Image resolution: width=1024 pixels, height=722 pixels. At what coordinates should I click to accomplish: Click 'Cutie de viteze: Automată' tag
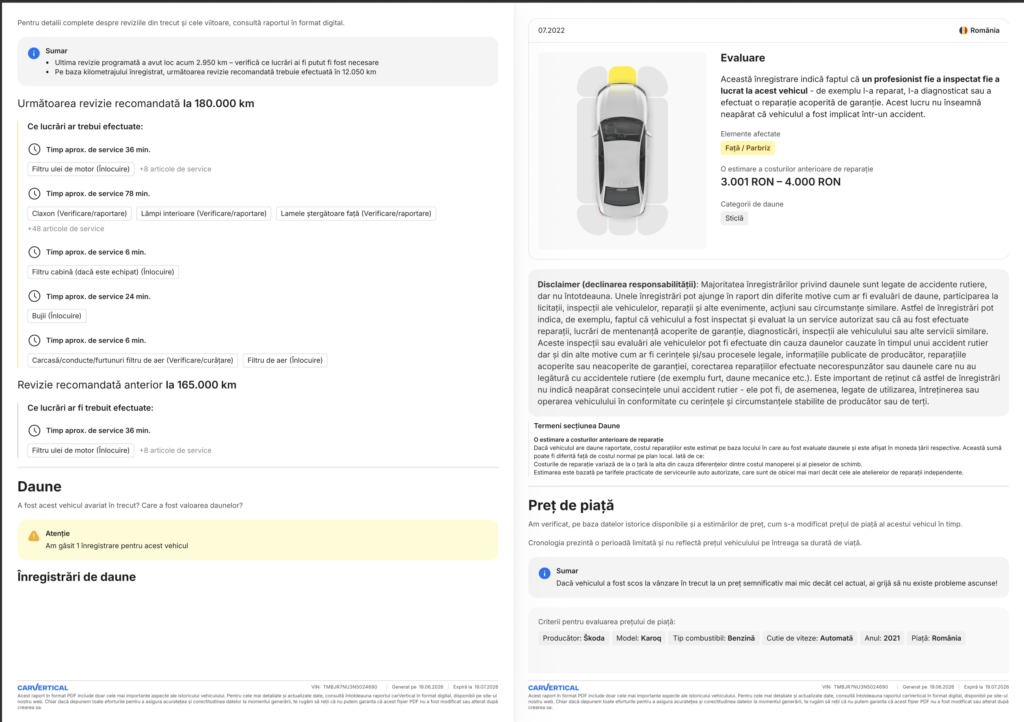pyautogui.click(x=810, y=638)
